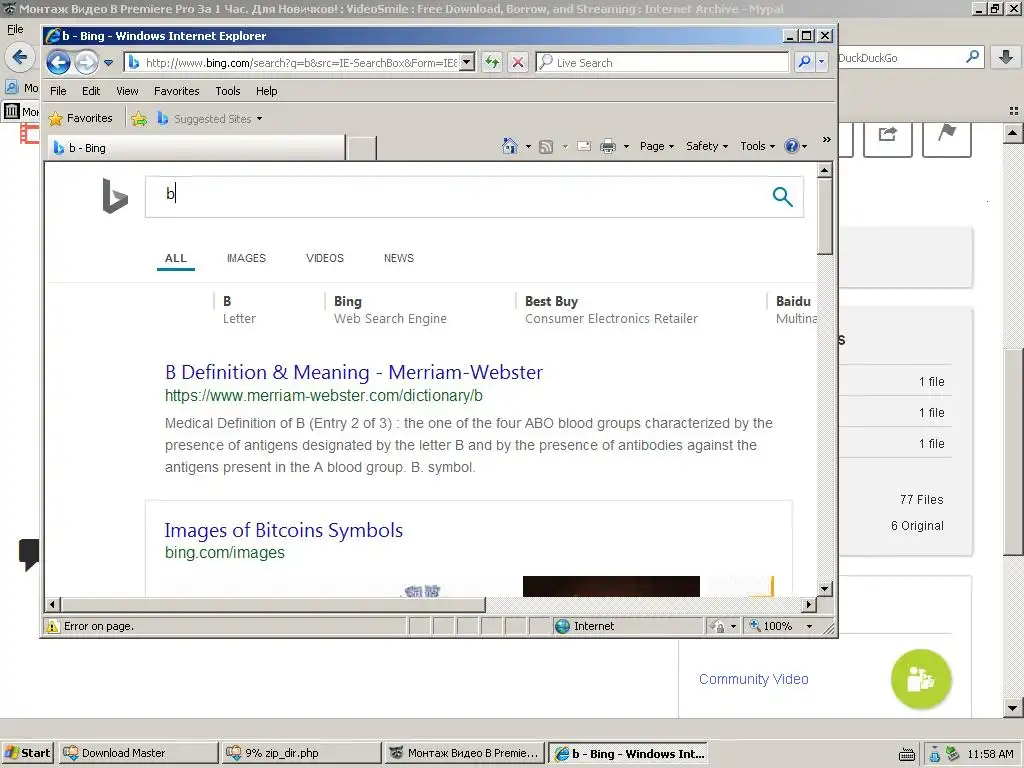Click the Bing logo
The width and height of the screenshot is (1024, 768).
coord(115,195)
